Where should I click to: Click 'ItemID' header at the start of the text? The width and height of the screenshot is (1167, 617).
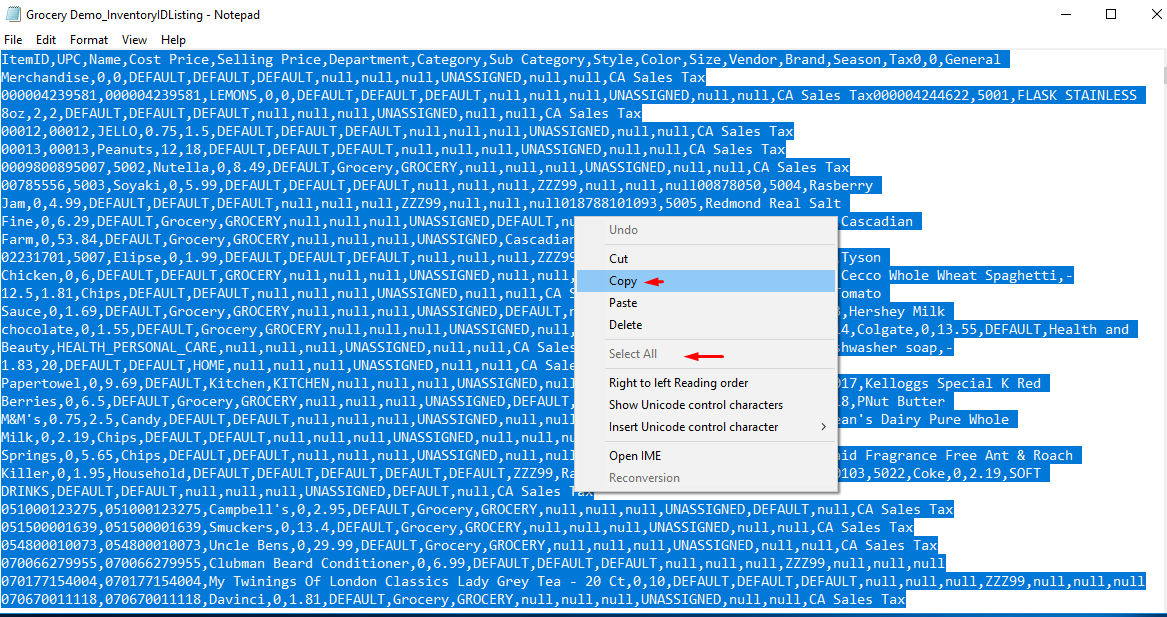click(x=25, y=60)
